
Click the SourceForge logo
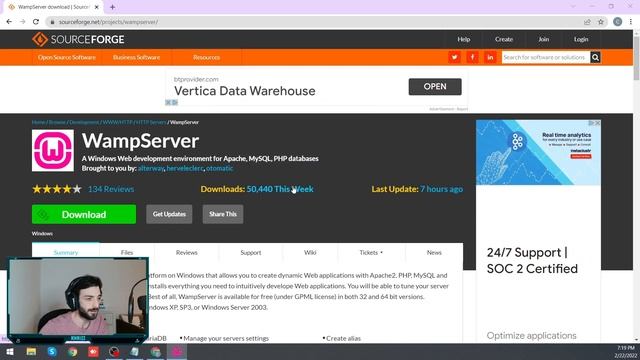click(x=78, y=39)
